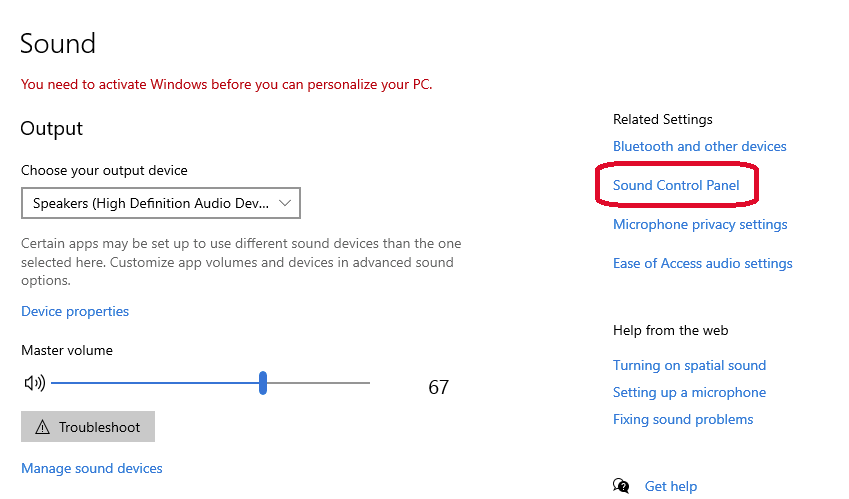
Task: Open the Fixing sound problems help link
Action: point(683,419)
